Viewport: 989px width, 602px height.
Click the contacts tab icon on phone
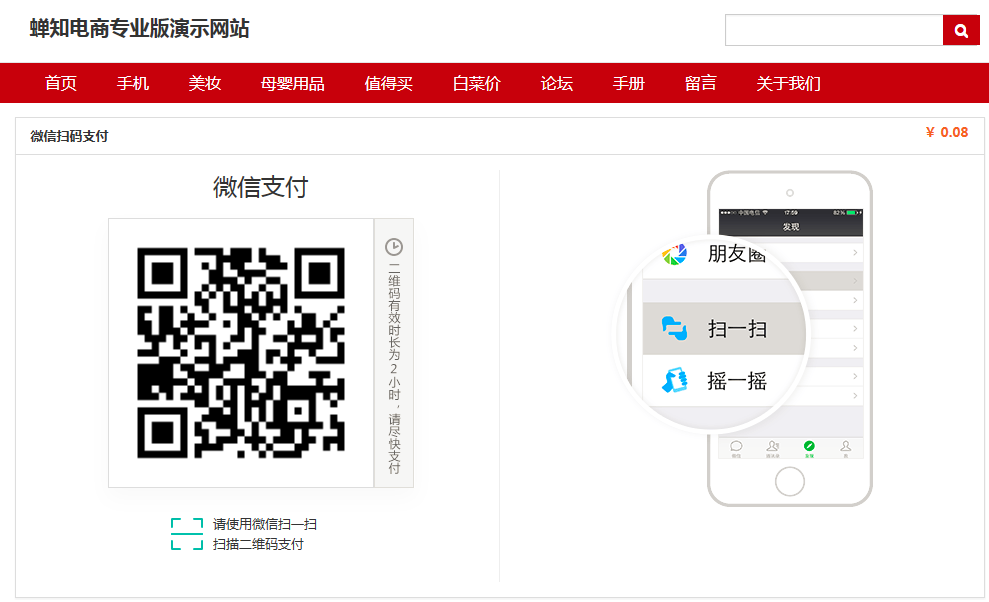(772, 447)
